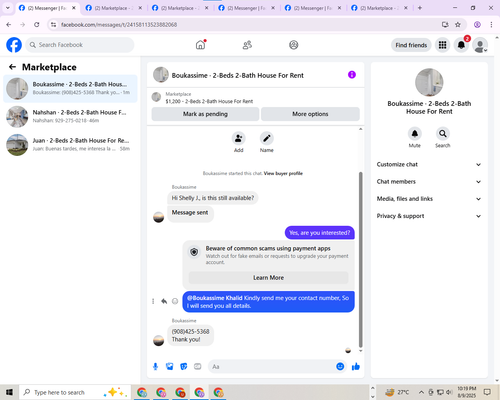Mute this conversation with bell icon
Image resolution: width=500 pixels, height=400 pixels.
415,134
